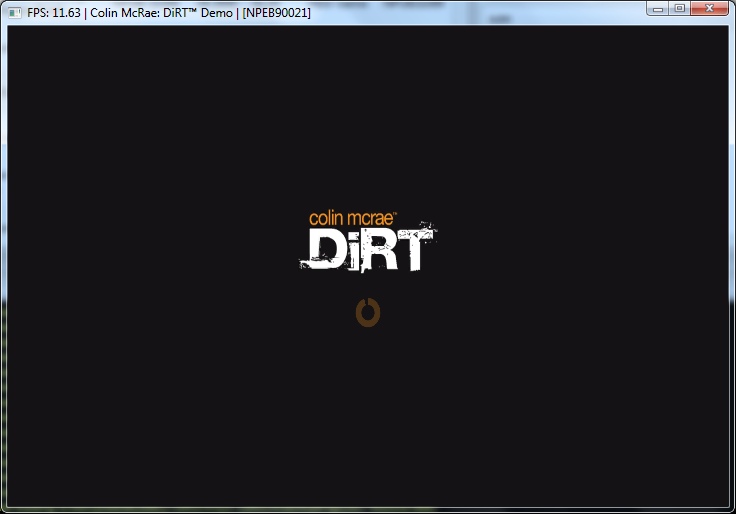This screenshot has height=514, width=736.
Task: Click the colin mcrae DiRT logo
Action: pos(368,242)
